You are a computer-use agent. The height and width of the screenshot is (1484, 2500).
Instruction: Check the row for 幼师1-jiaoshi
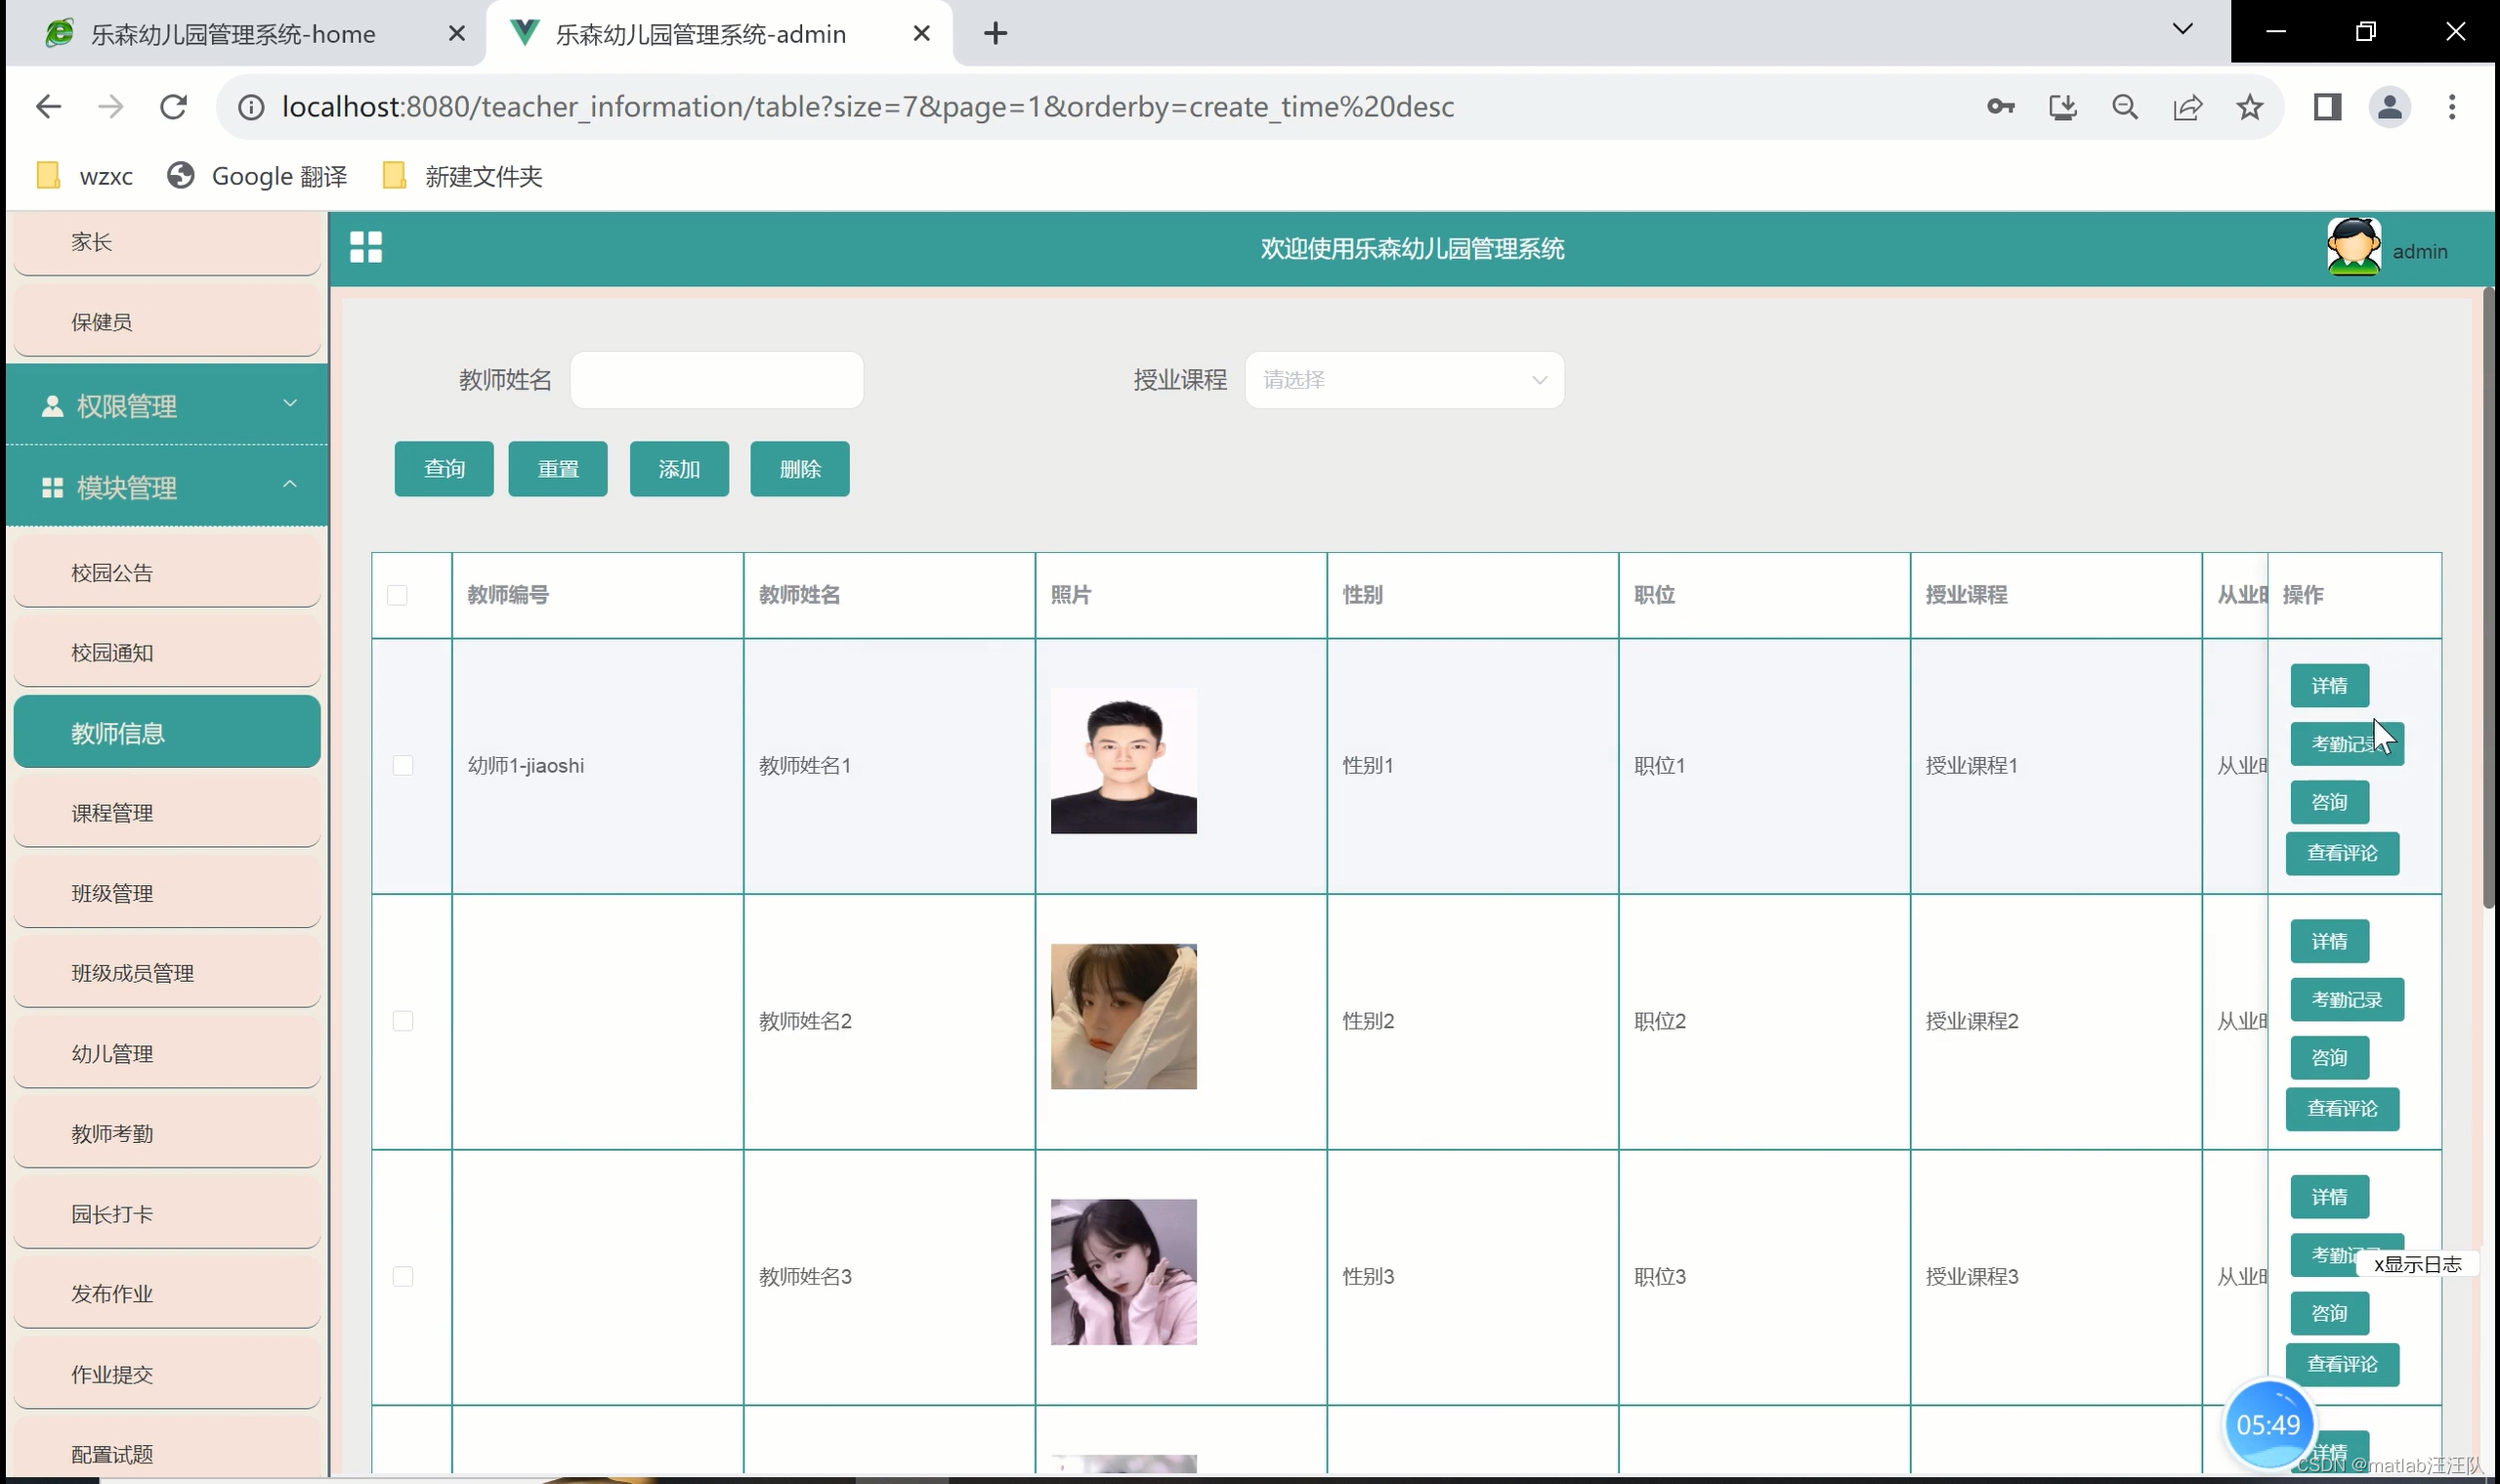coord(403,765)
